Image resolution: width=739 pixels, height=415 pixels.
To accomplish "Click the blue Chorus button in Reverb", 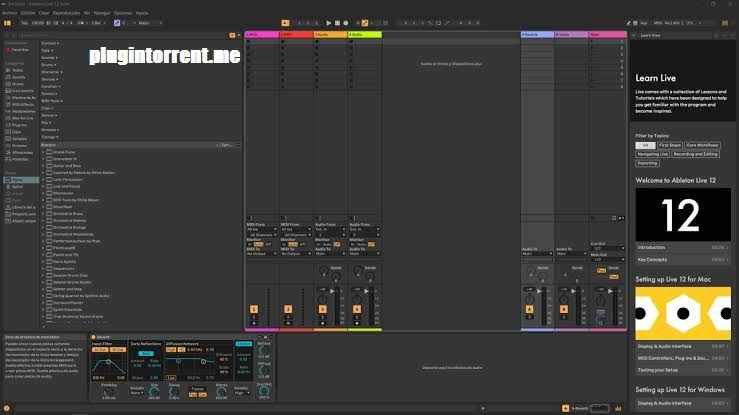I will click(244, 343).
